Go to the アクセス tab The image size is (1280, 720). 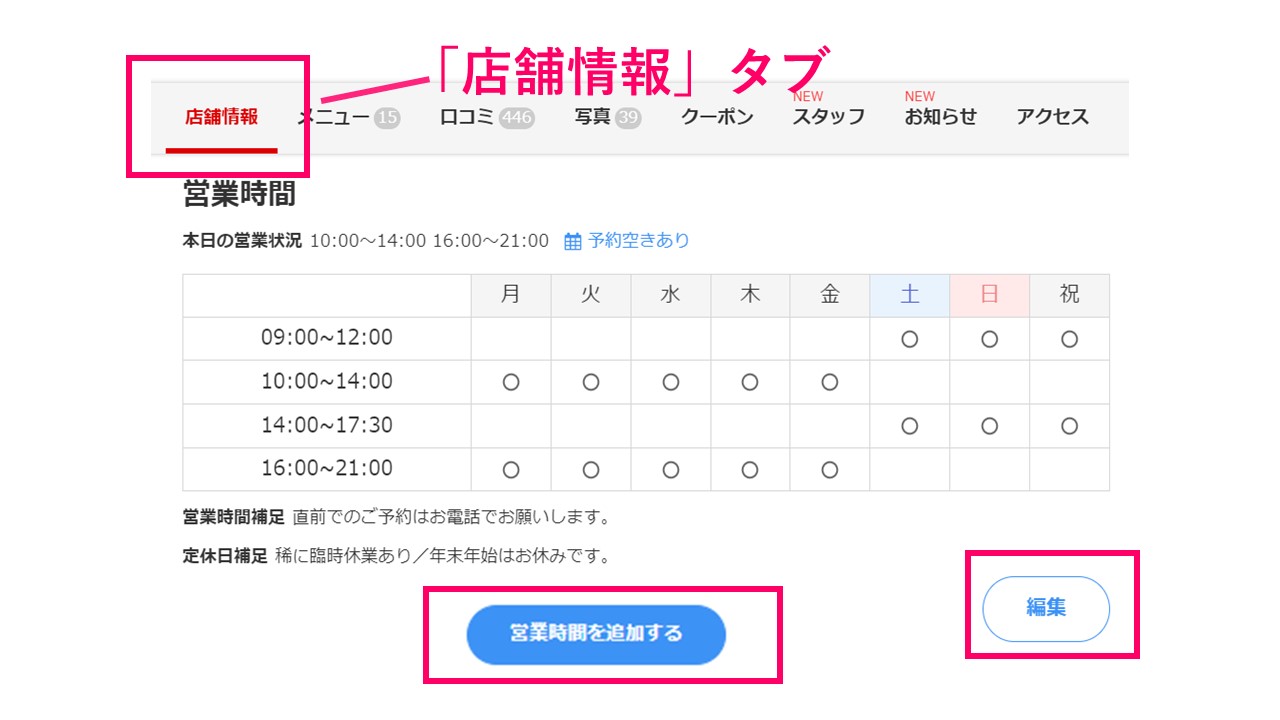(1053, 117)
